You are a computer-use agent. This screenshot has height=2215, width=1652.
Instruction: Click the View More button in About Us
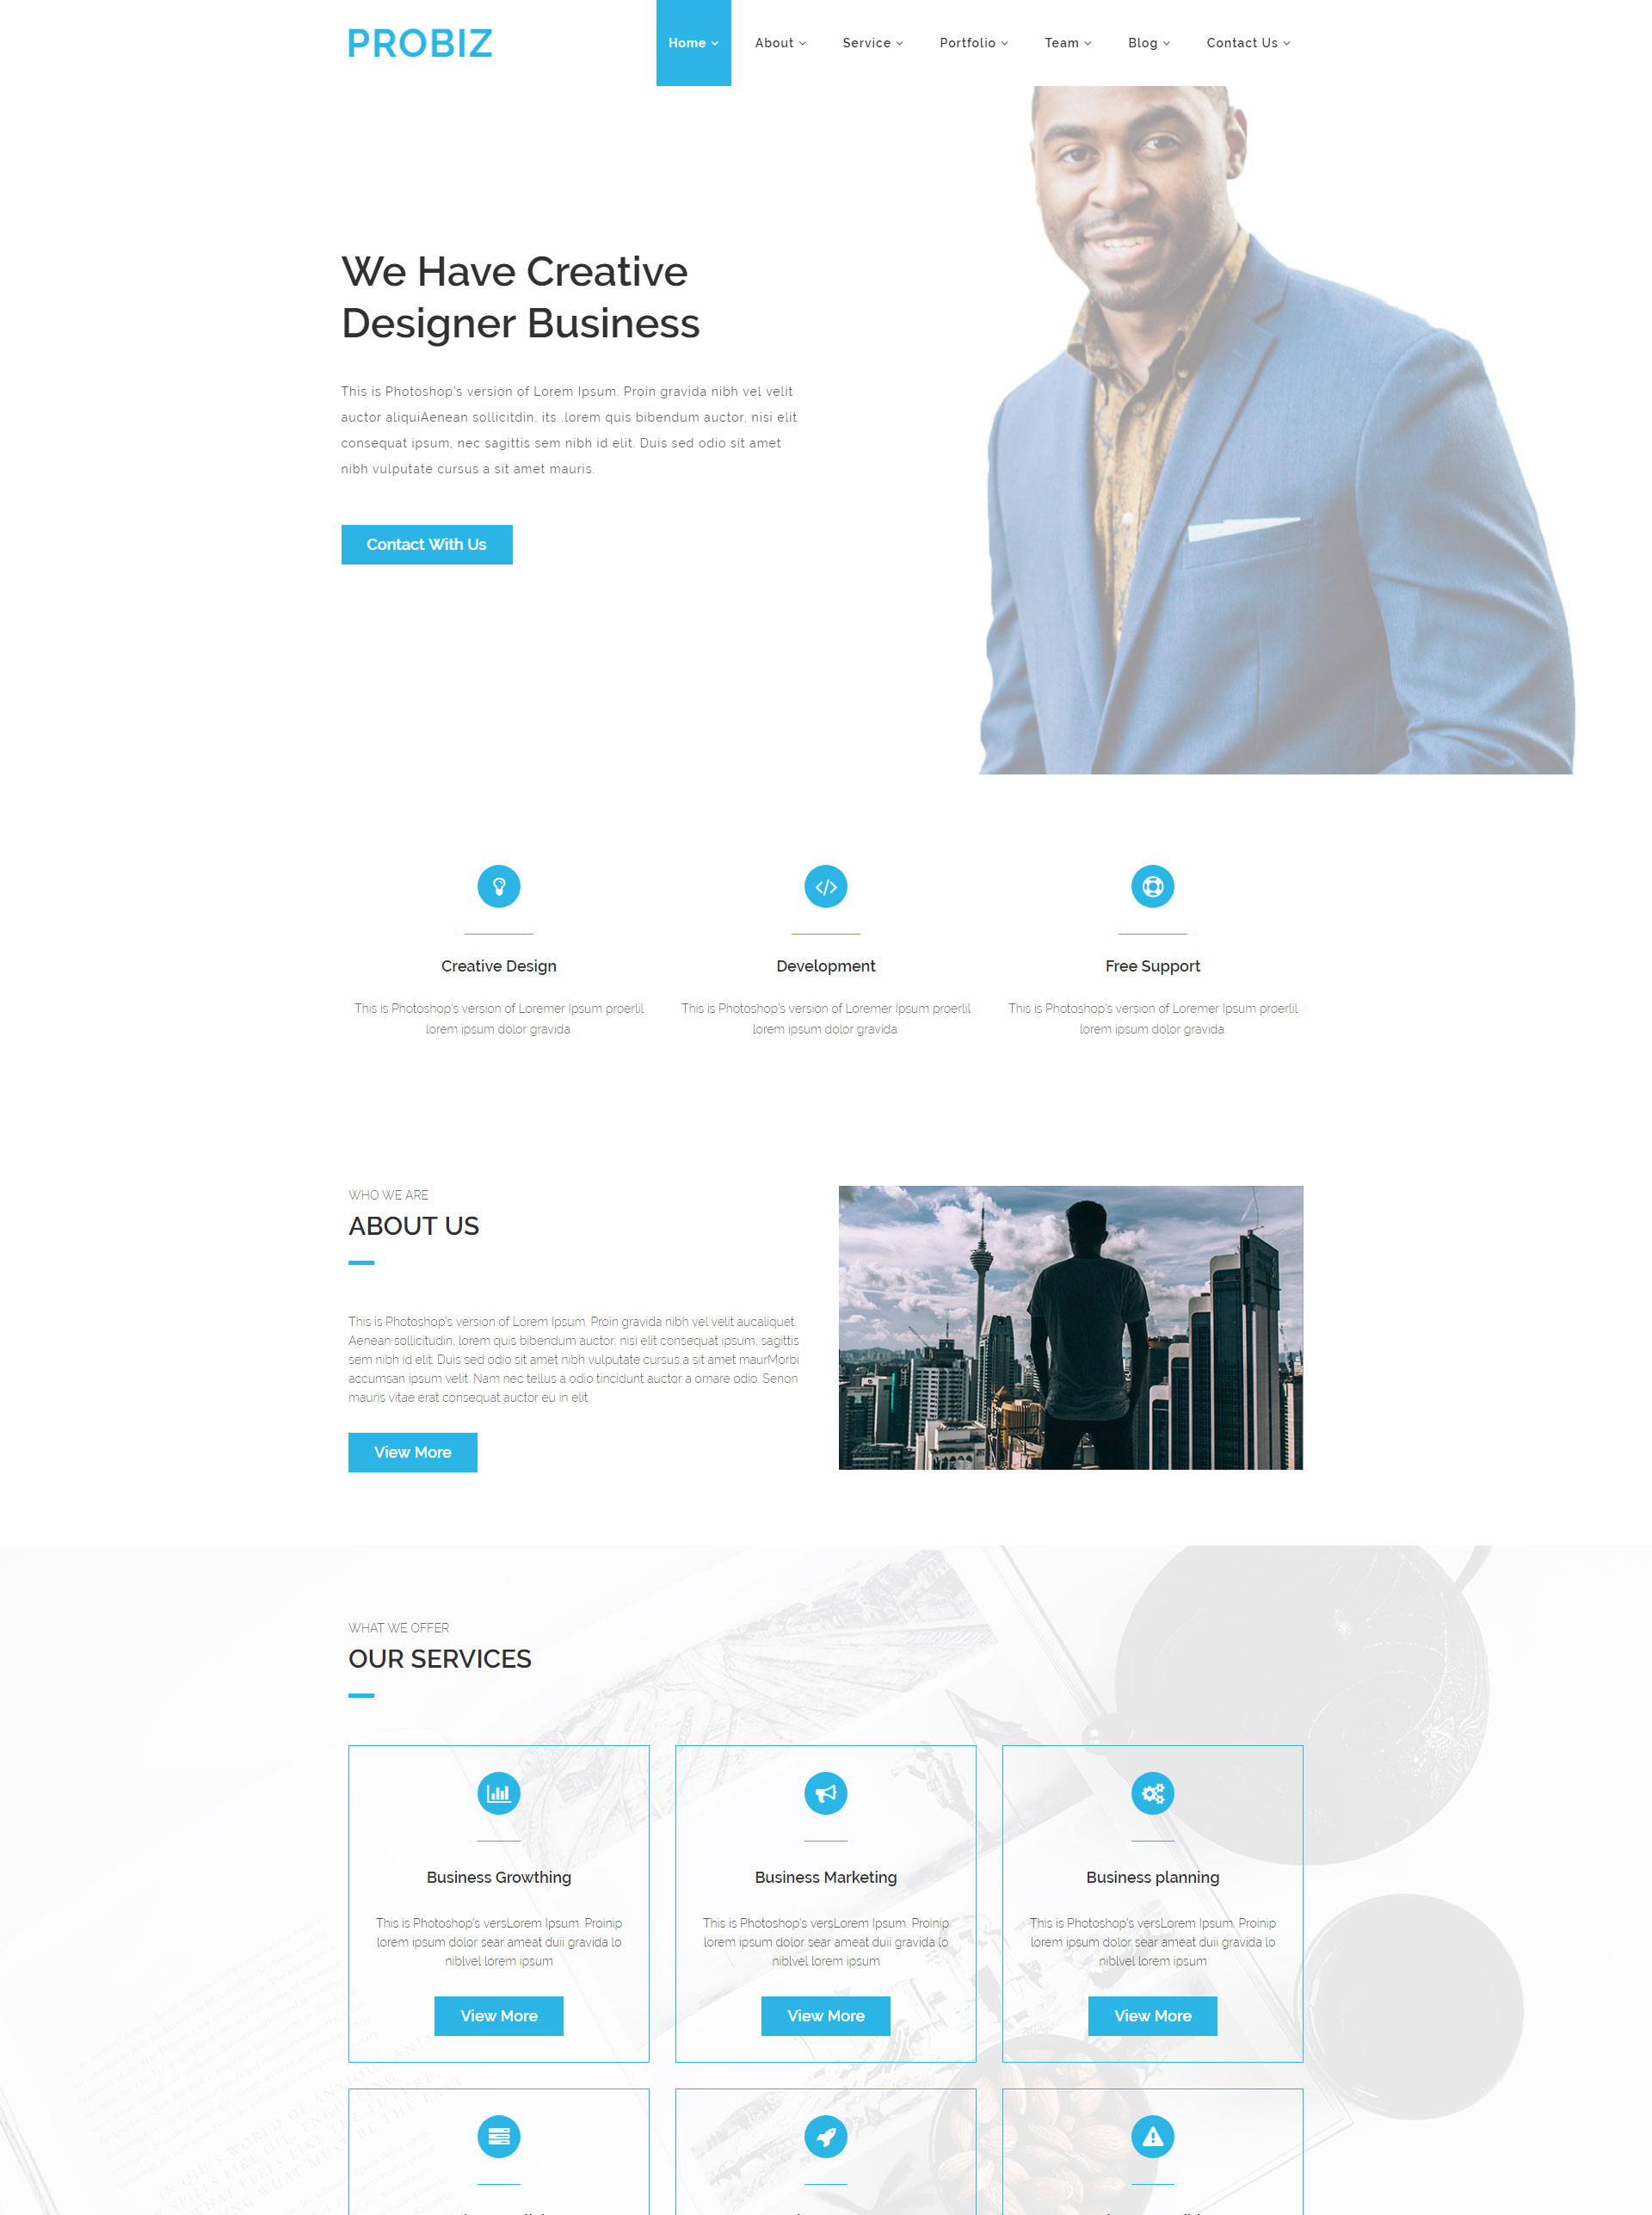[411, 1453]
